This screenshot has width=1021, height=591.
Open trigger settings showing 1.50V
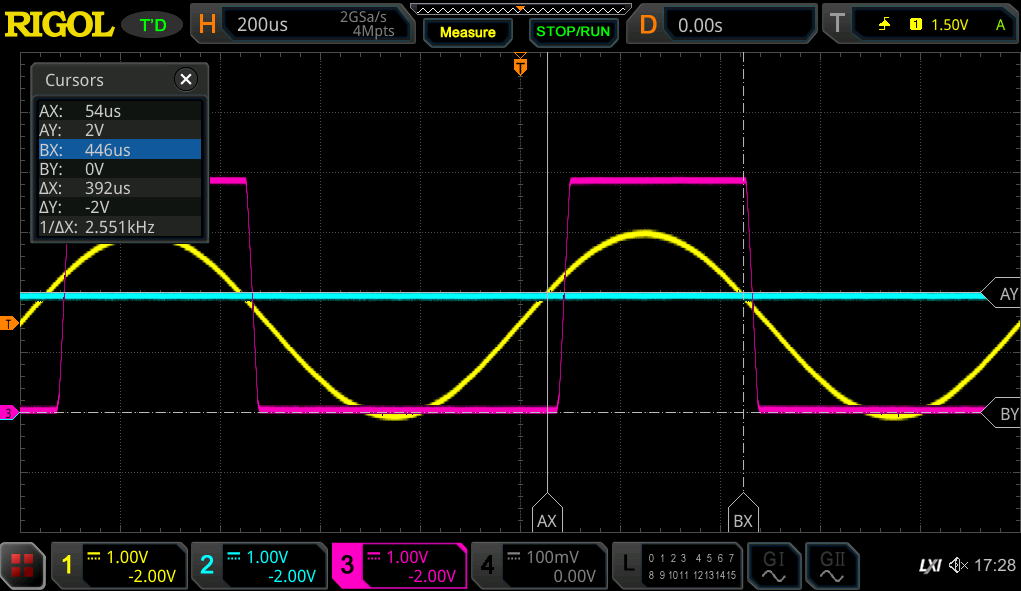coord(921,24)
